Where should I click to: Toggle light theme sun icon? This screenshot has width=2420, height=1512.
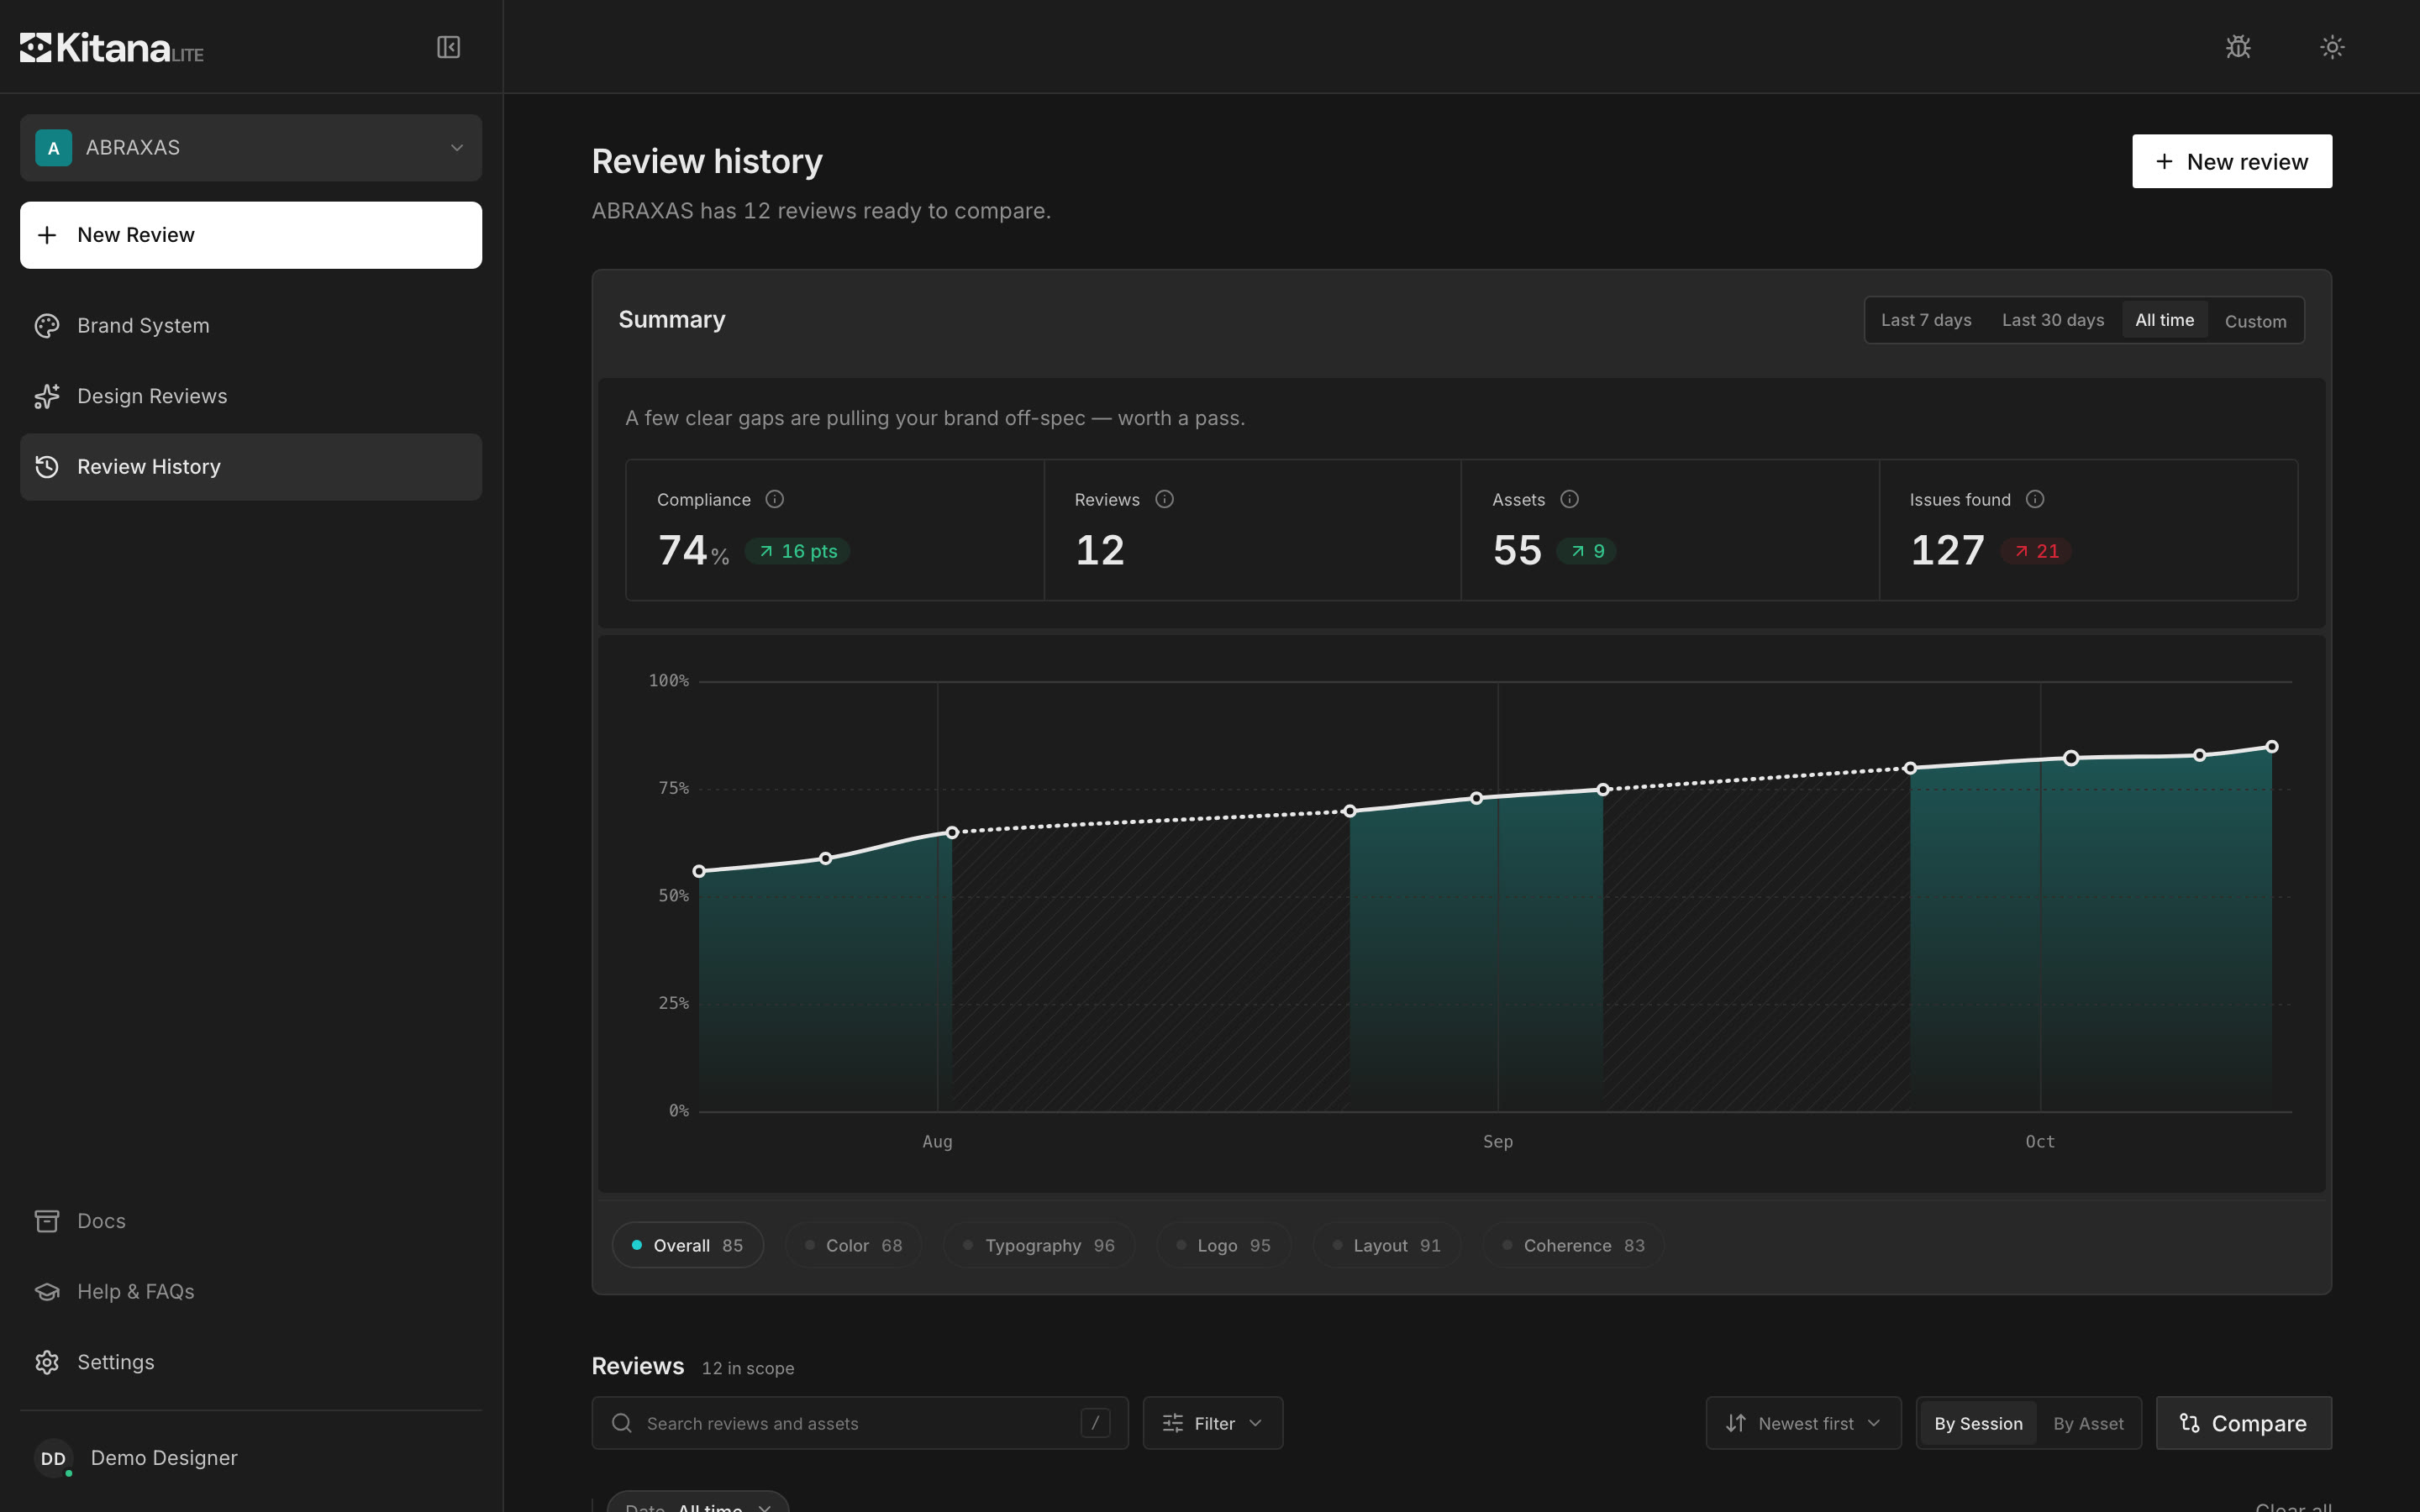2332,47
